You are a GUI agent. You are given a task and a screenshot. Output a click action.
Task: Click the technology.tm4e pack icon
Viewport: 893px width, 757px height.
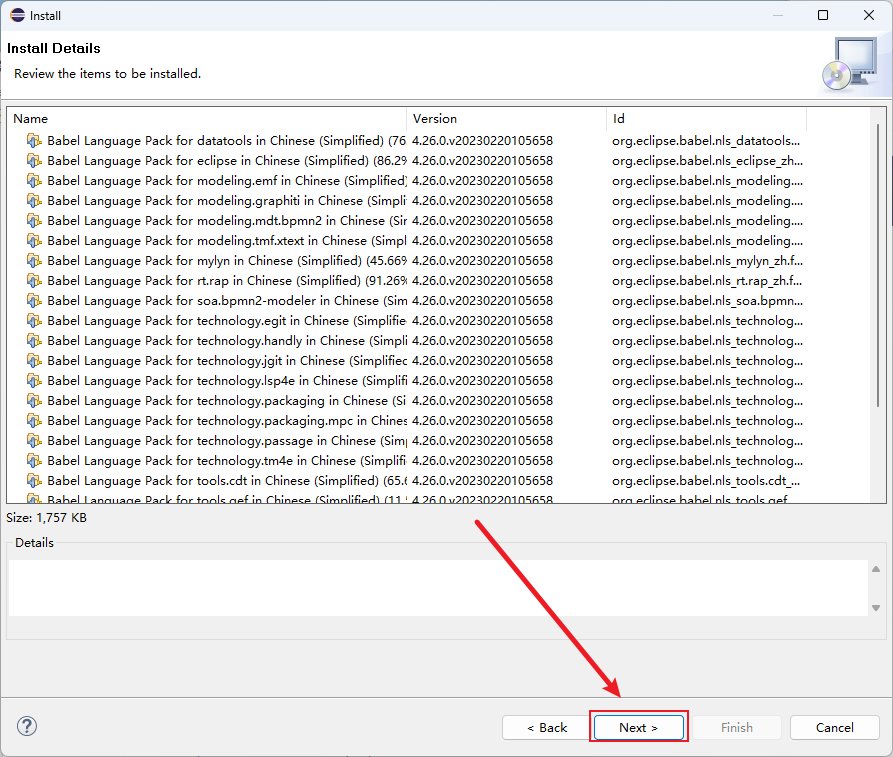[x=34, y=460]
